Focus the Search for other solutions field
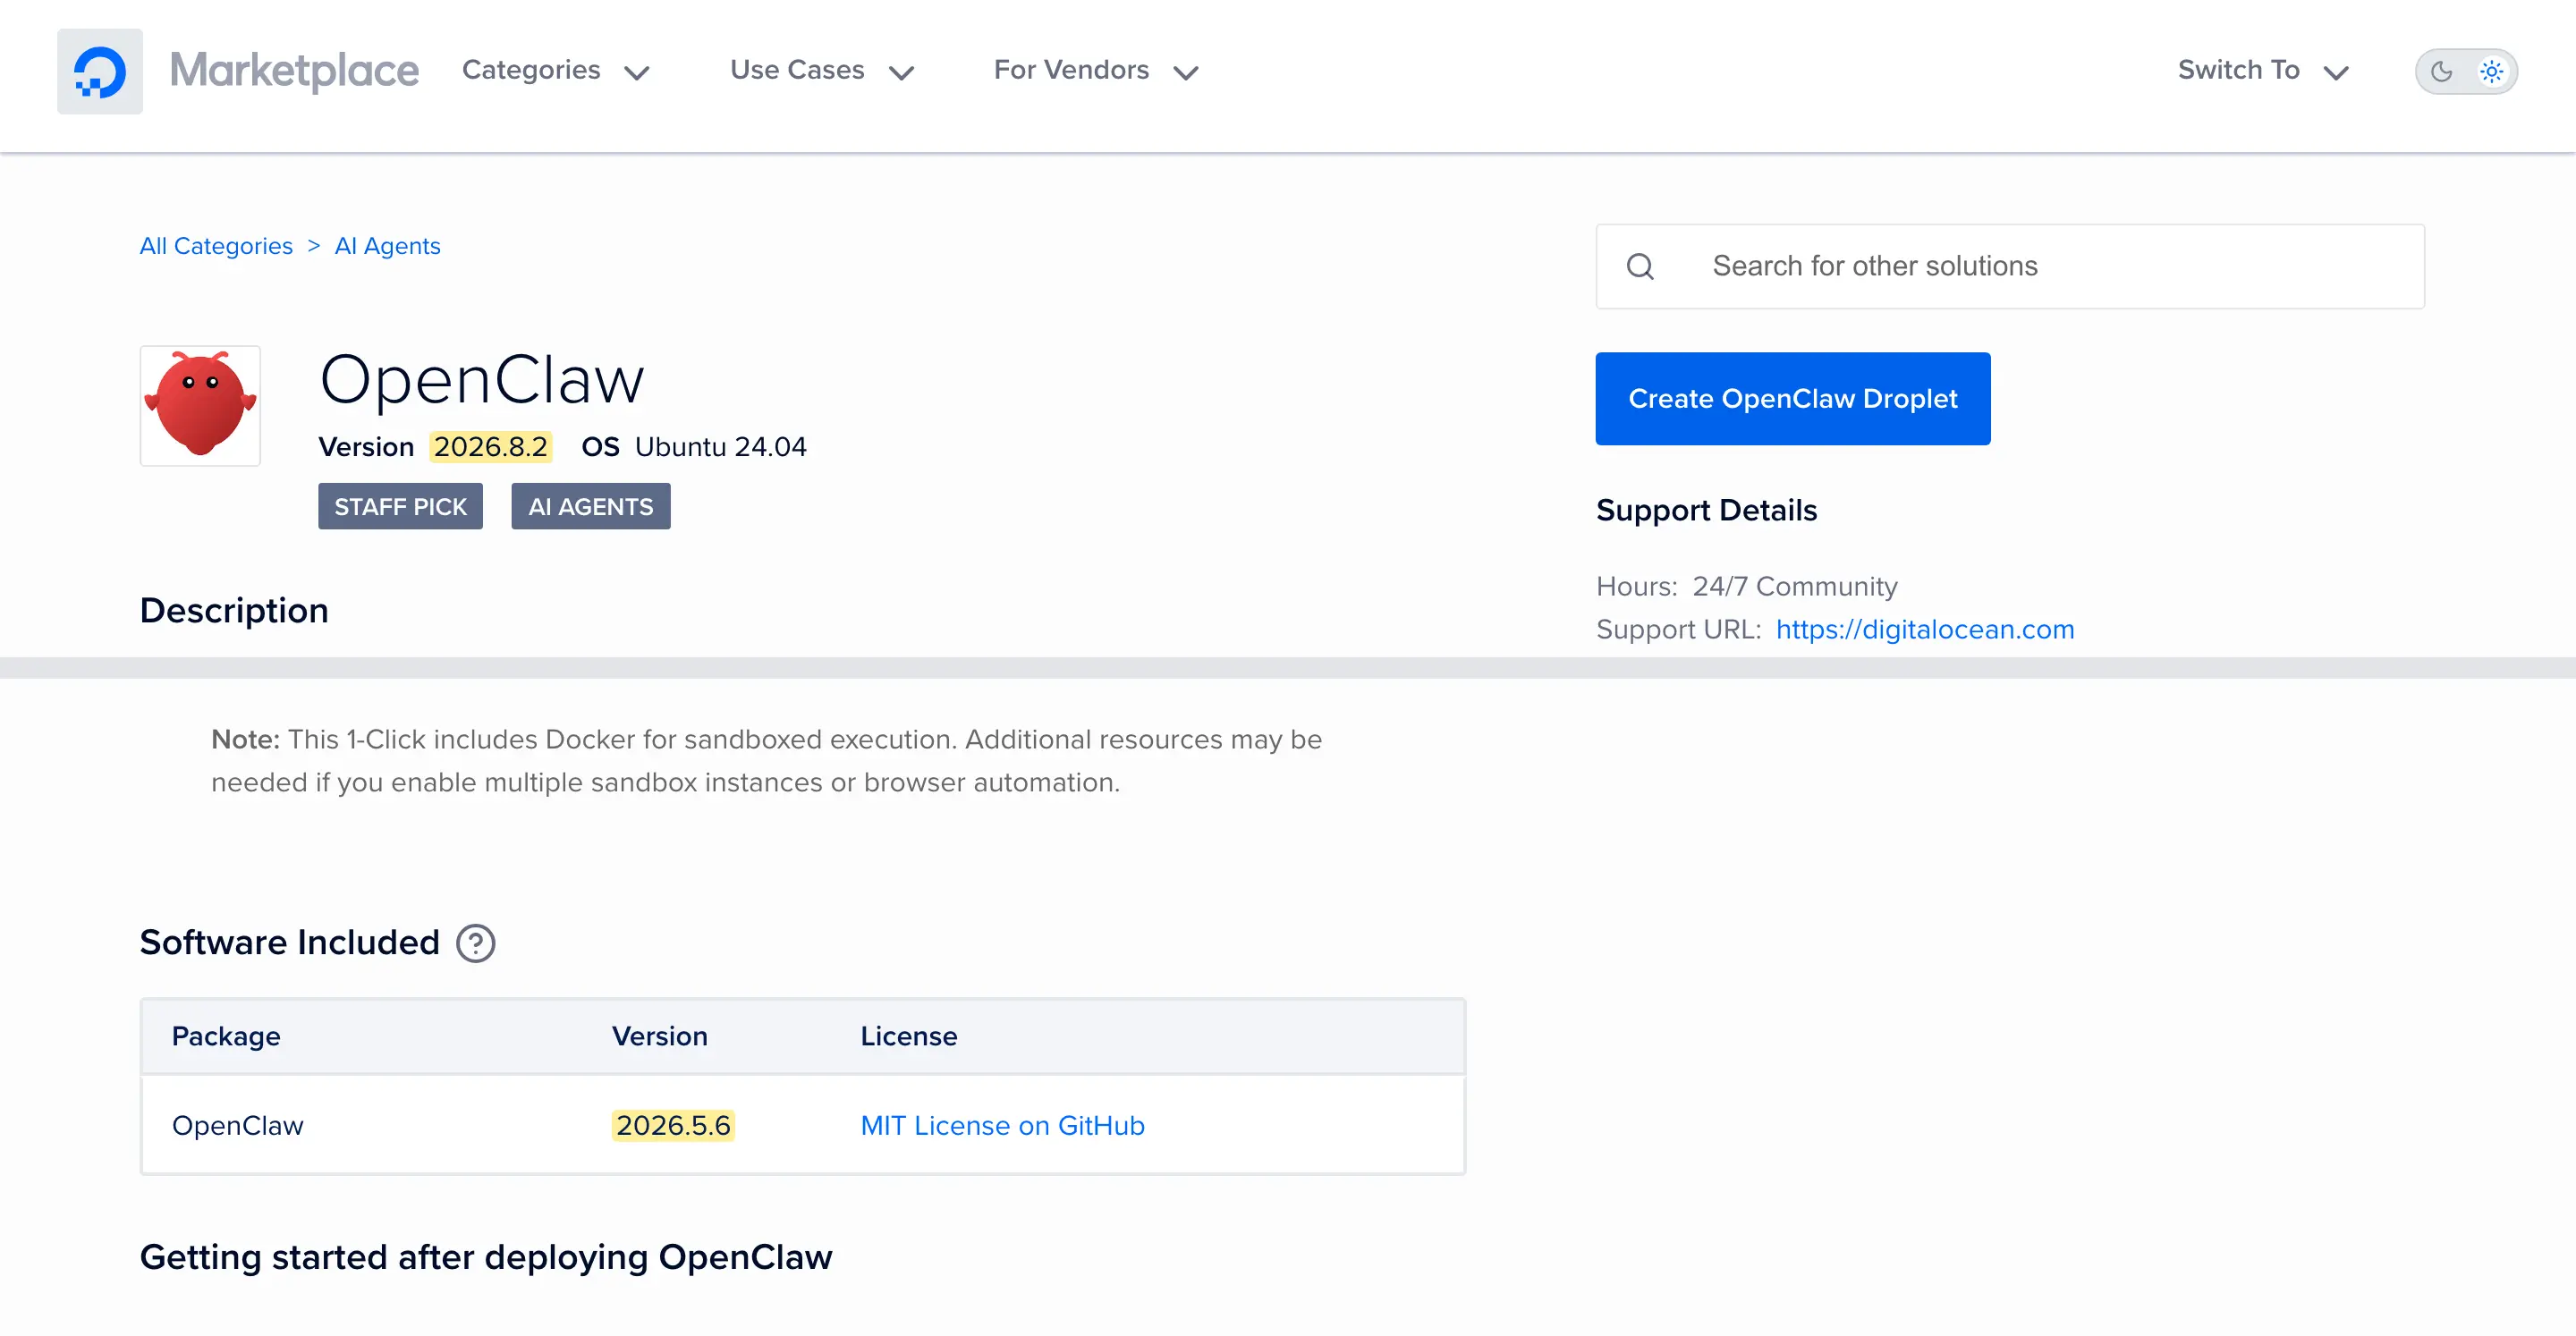The height and width of the screenshot is (1336, 2576). click(2010, 266)
